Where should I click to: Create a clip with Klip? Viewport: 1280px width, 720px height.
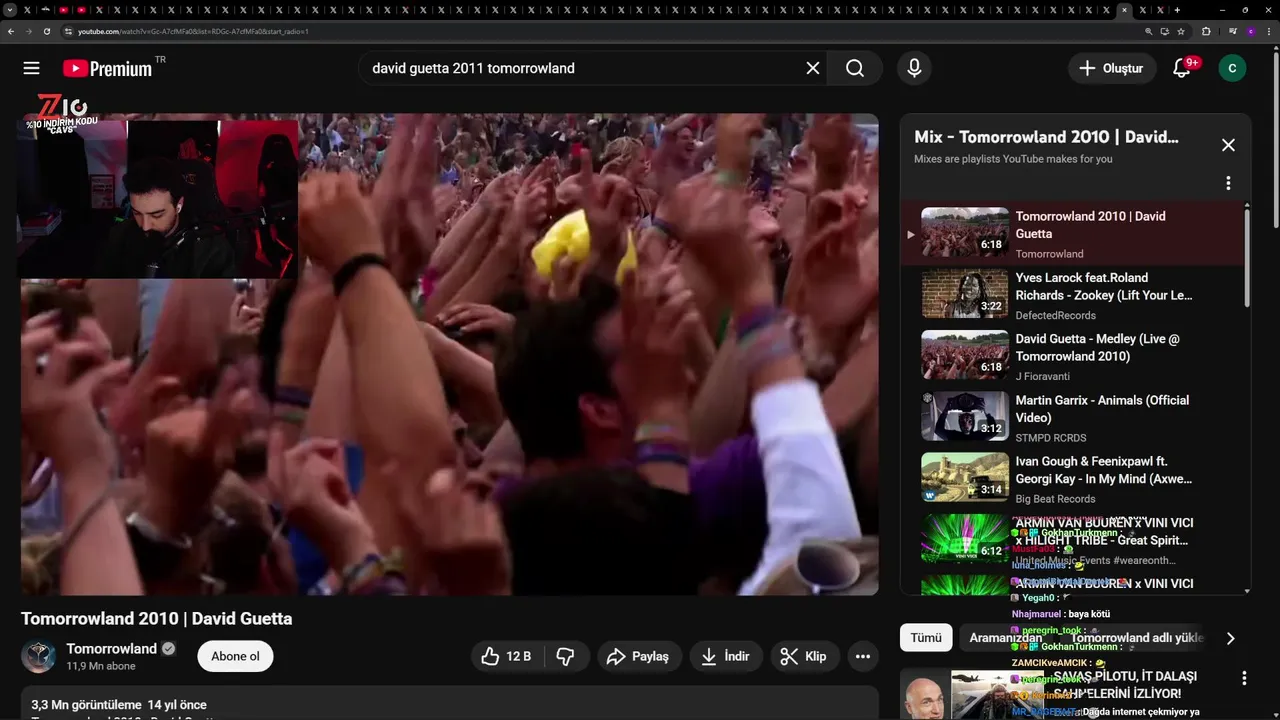[804, 656]
